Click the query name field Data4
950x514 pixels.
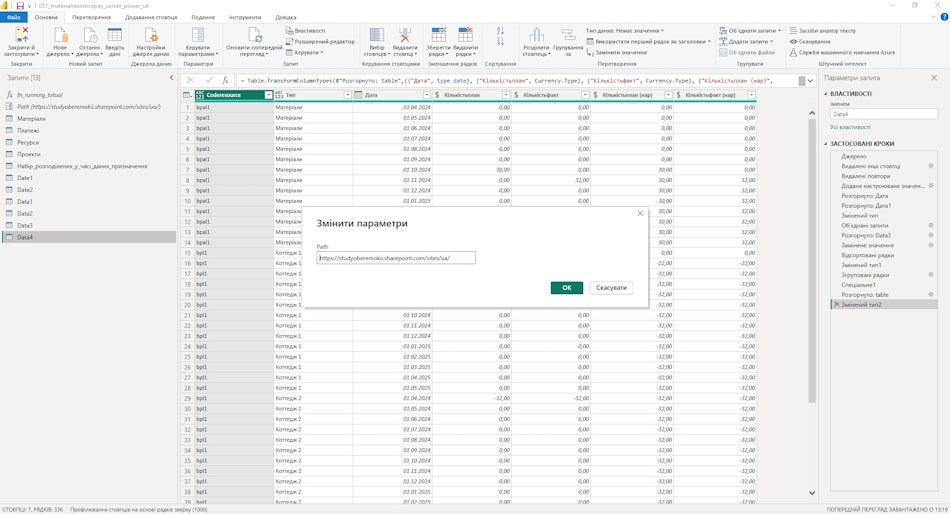[883, 114]
